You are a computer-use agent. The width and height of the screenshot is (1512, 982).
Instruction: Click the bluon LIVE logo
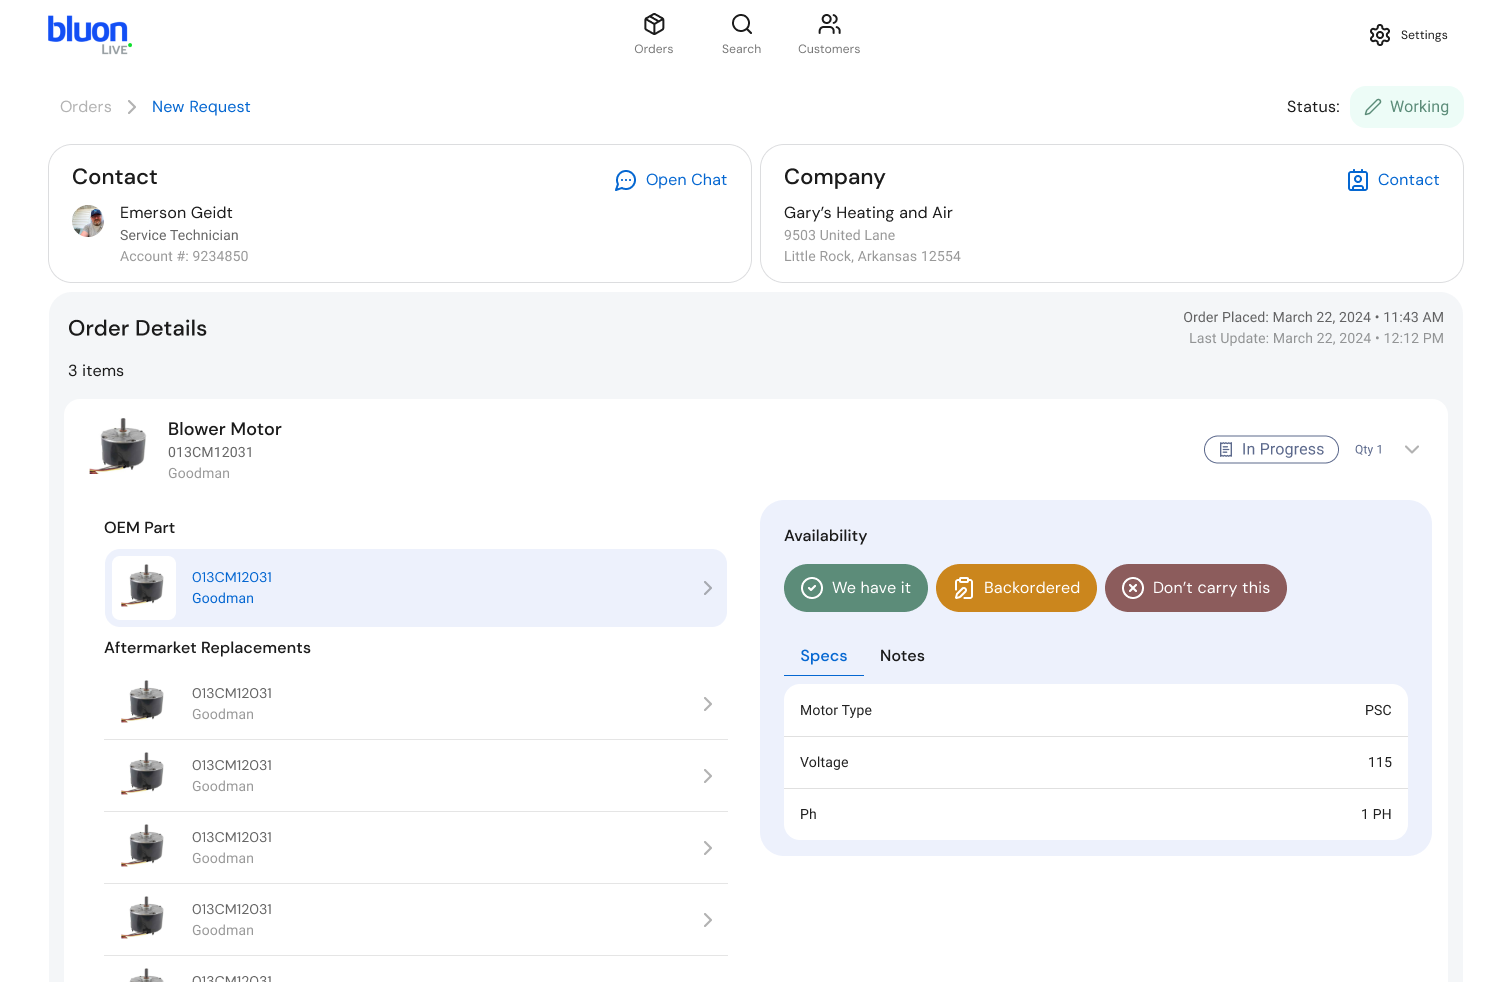tap(89, 35)
